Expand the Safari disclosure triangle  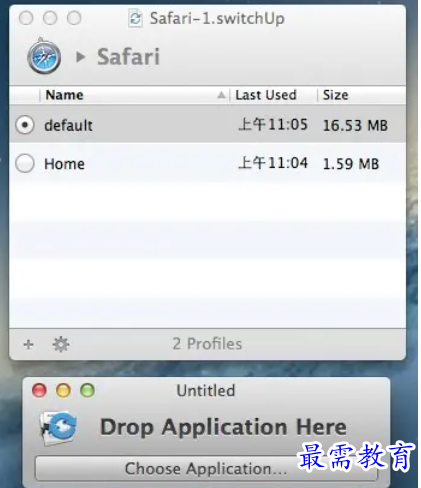[x=80, y=57]
